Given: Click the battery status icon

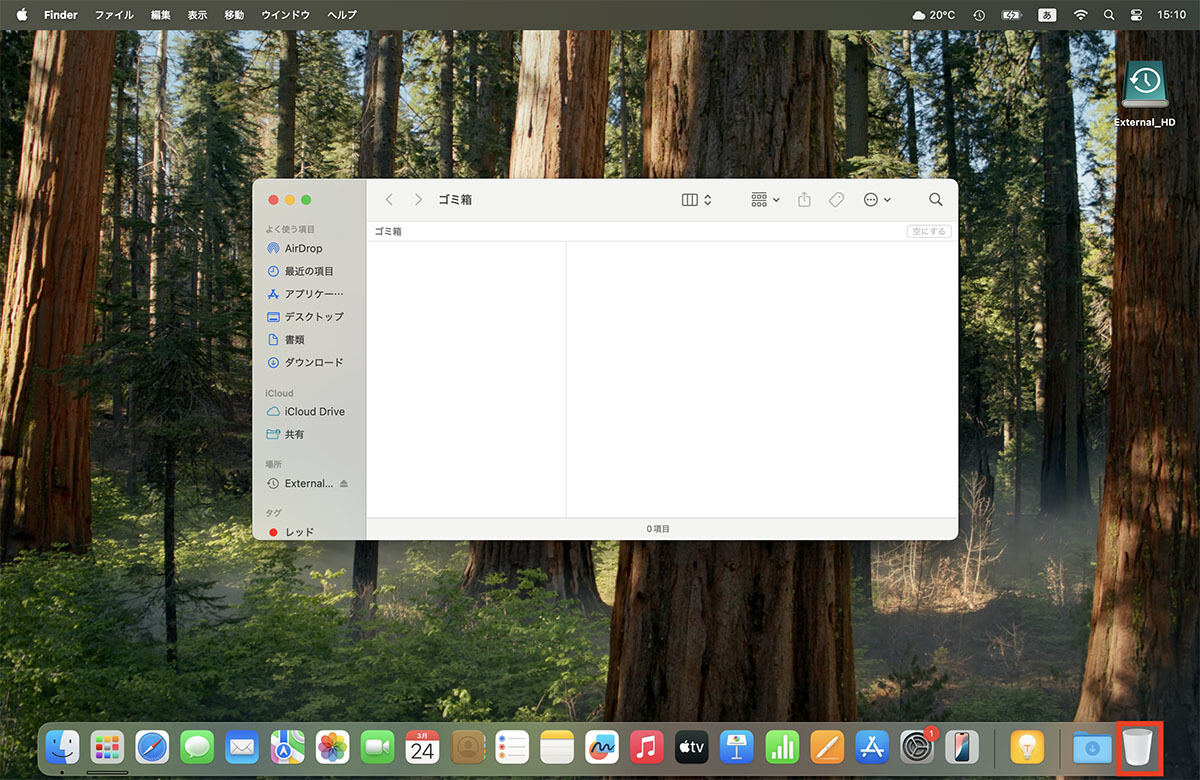Looking at the screenshot, I should [x=1013, y=15].
